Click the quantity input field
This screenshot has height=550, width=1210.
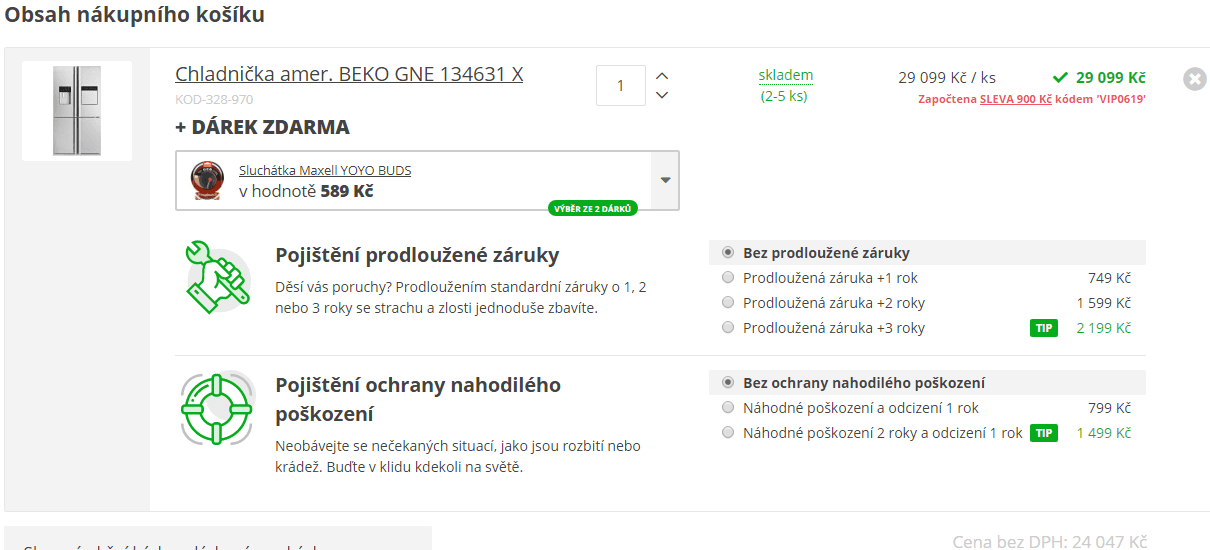pos(620,85)
